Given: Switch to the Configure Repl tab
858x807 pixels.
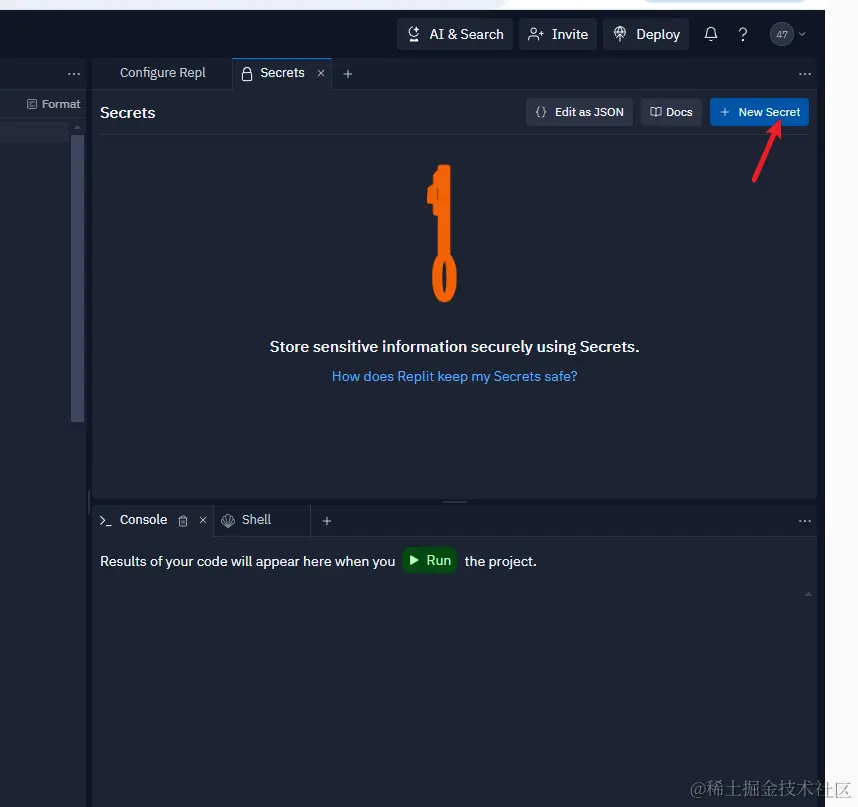Looking at the screenshot, I should click(163, 73).
